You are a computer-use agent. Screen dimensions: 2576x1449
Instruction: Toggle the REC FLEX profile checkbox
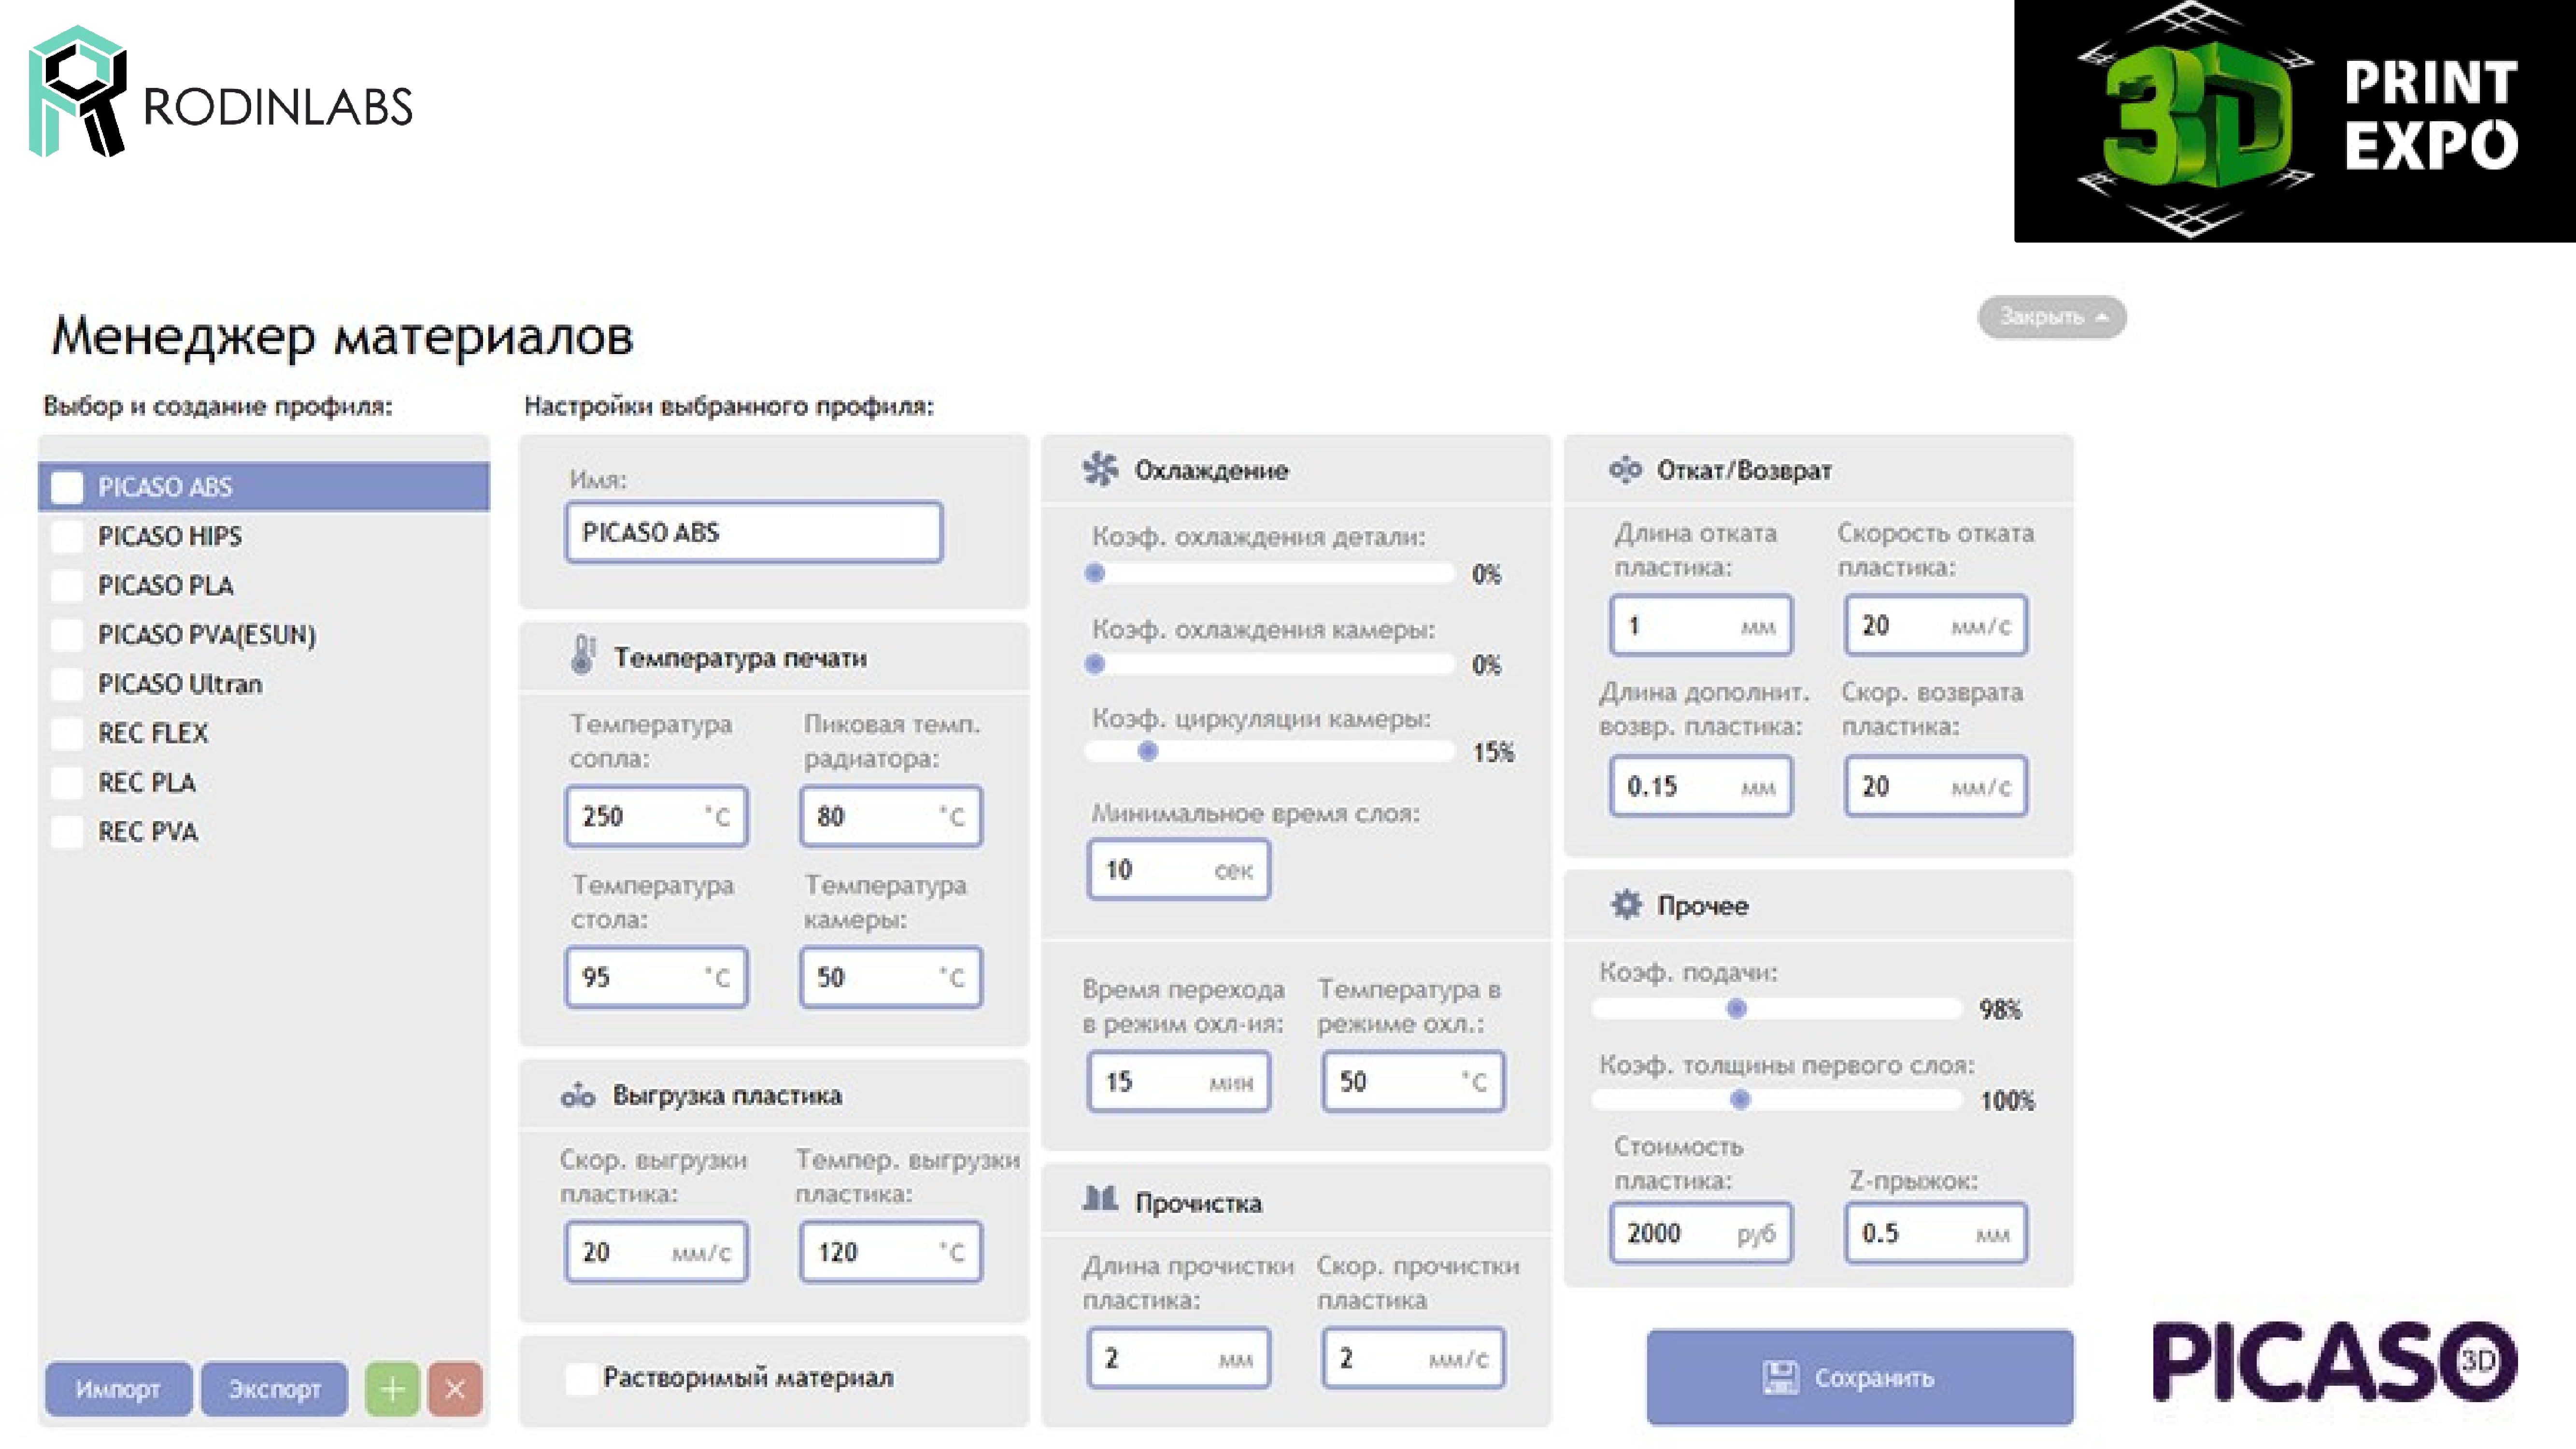[67, 733]
